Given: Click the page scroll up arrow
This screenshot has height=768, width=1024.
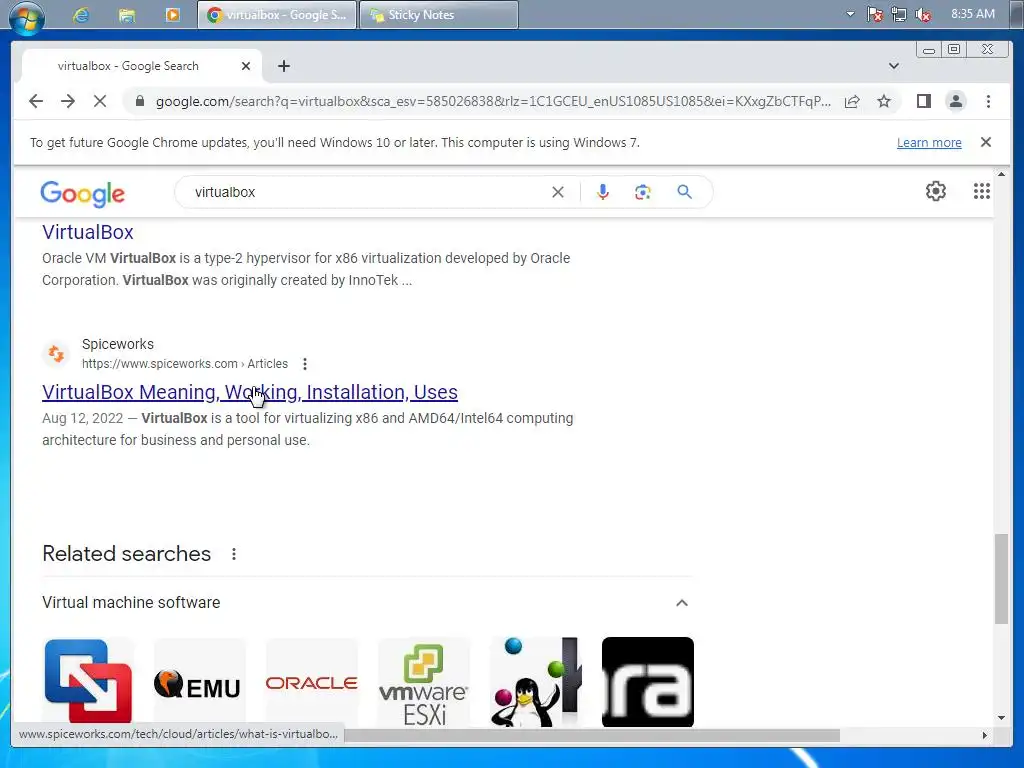Looking at the screenshot, I should [1001, 174].
